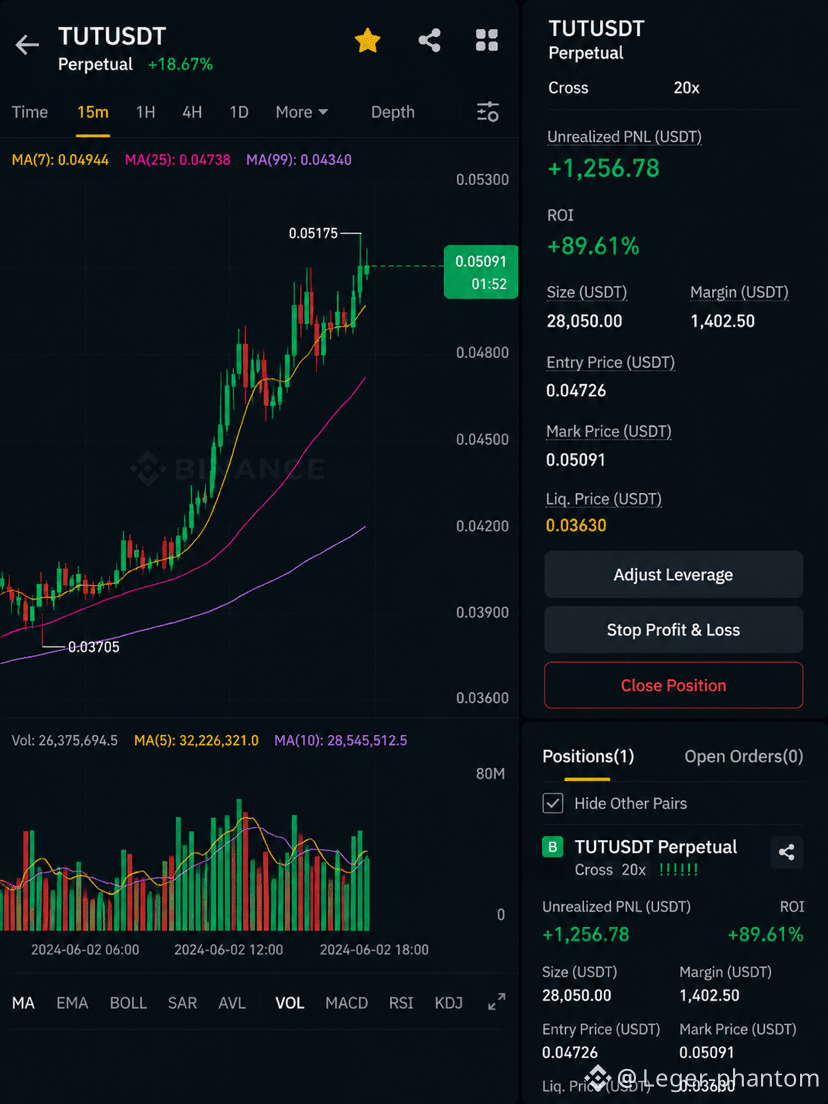Screen dimensions: 828x1104
Task: Click the MA(7): 0.04944 label
Action: 61,160
